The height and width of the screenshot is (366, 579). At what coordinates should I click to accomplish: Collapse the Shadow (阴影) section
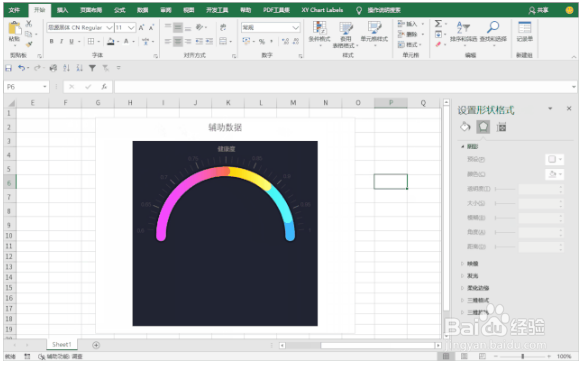click(462, 147)
